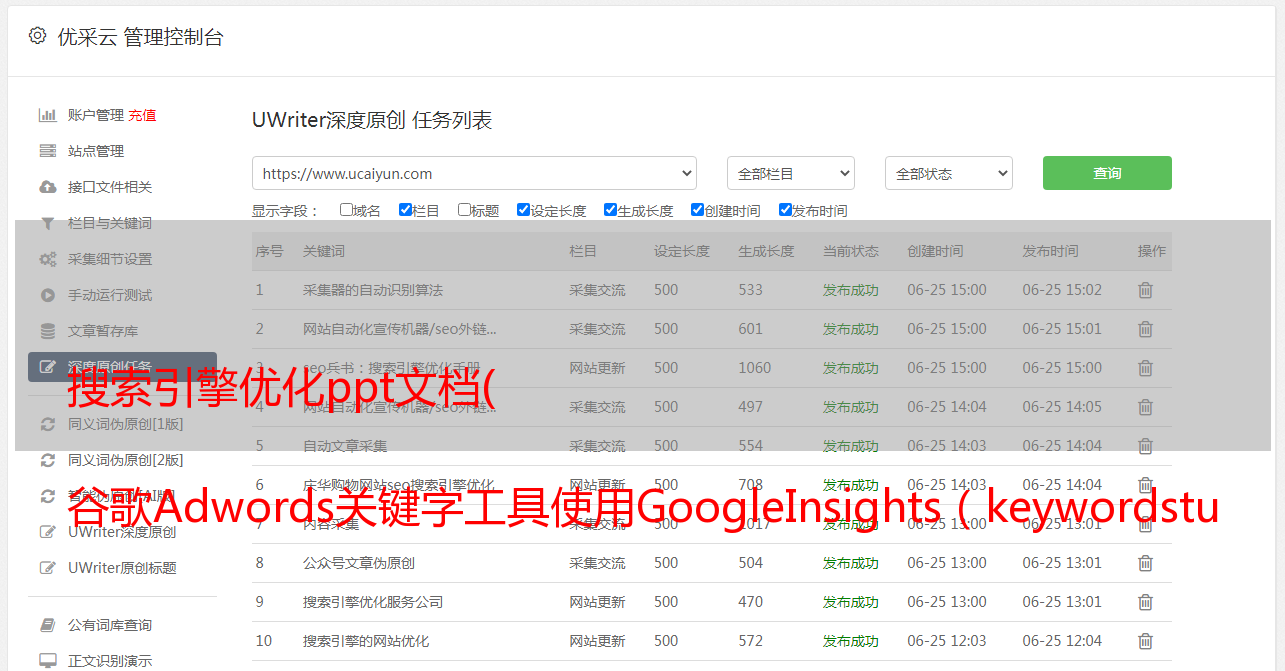Uncheck the 创建时间 display field checkbox

(x=697, y=210)
